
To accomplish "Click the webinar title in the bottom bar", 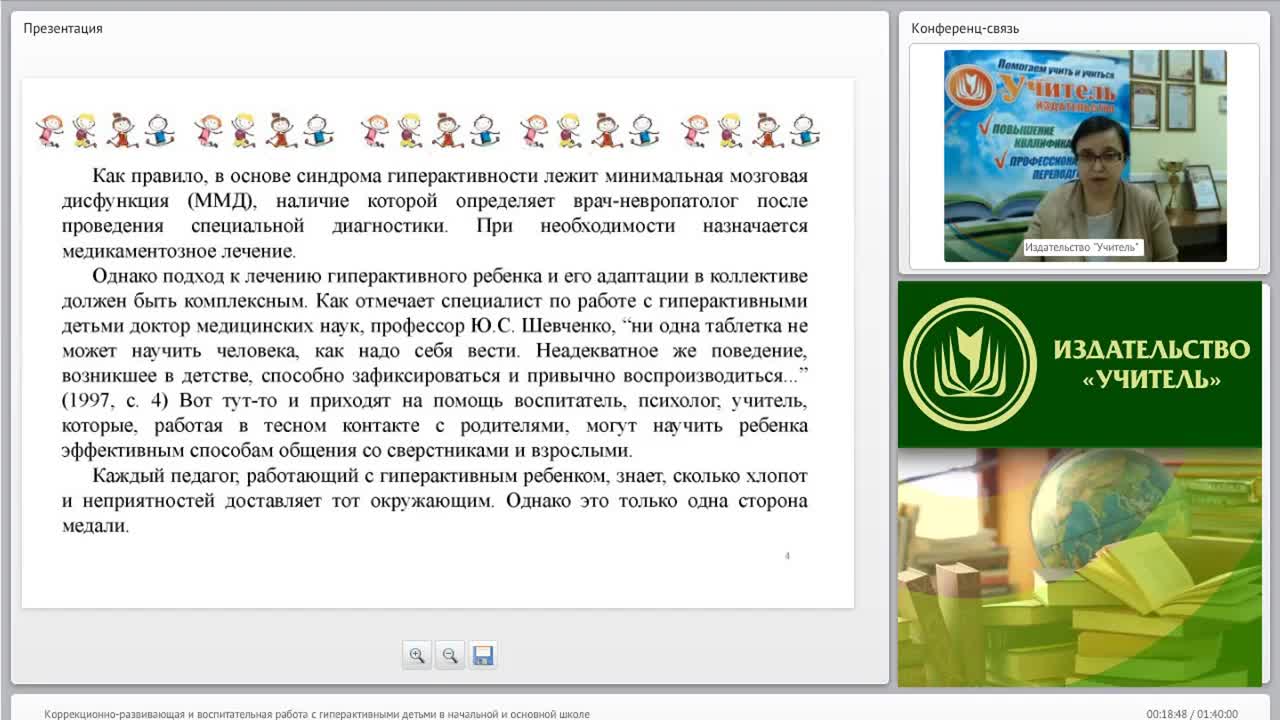I will coord(317,714).
